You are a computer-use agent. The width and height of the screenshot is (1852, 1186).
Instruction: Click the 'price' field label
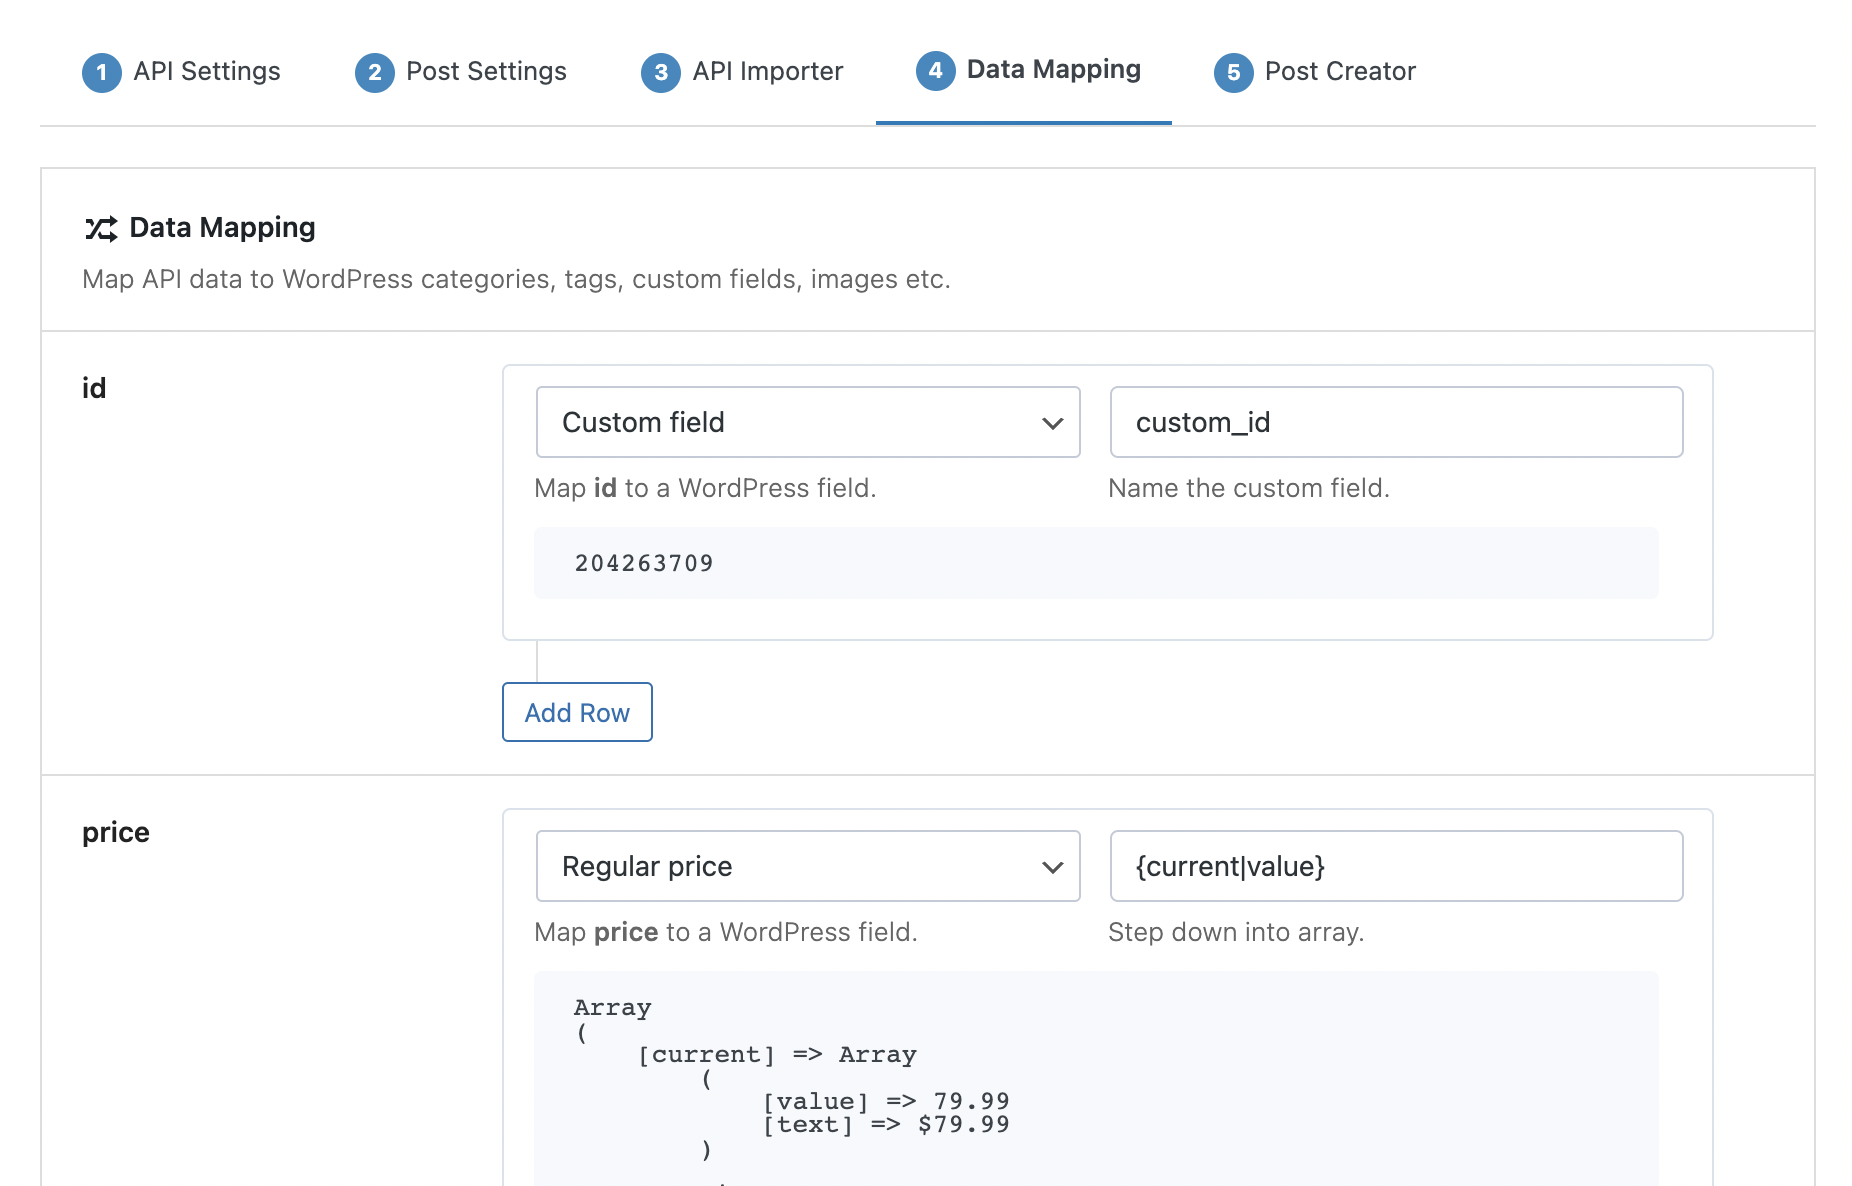(x=116, y=832)
